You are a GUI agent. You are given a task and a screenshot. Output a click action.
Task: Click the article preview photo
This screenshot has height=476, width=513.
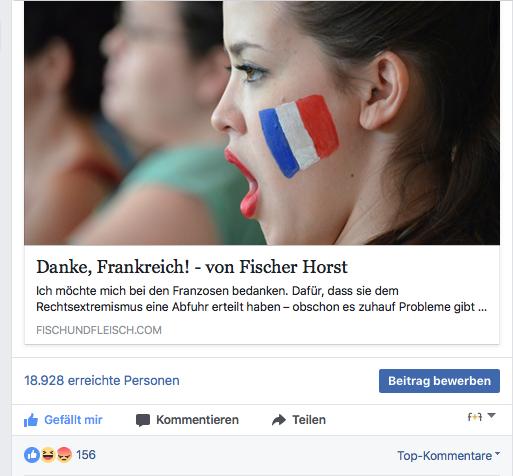[x=262, y=123]
